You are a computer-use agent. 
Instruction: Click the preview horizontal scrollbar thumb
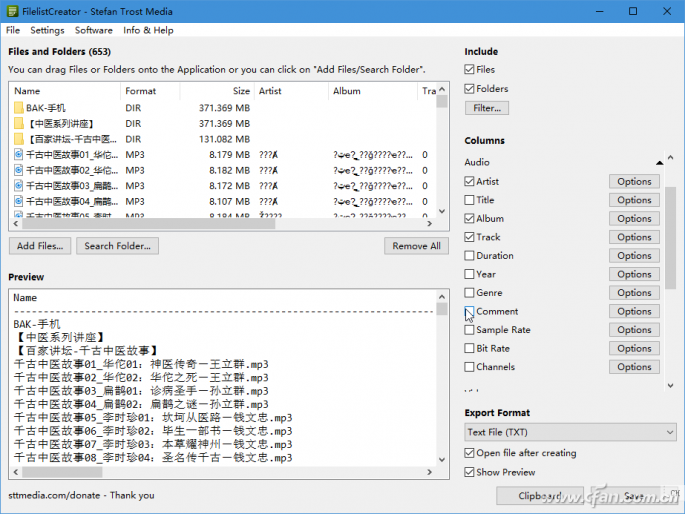pyautogui.click(x=62, y=472)
